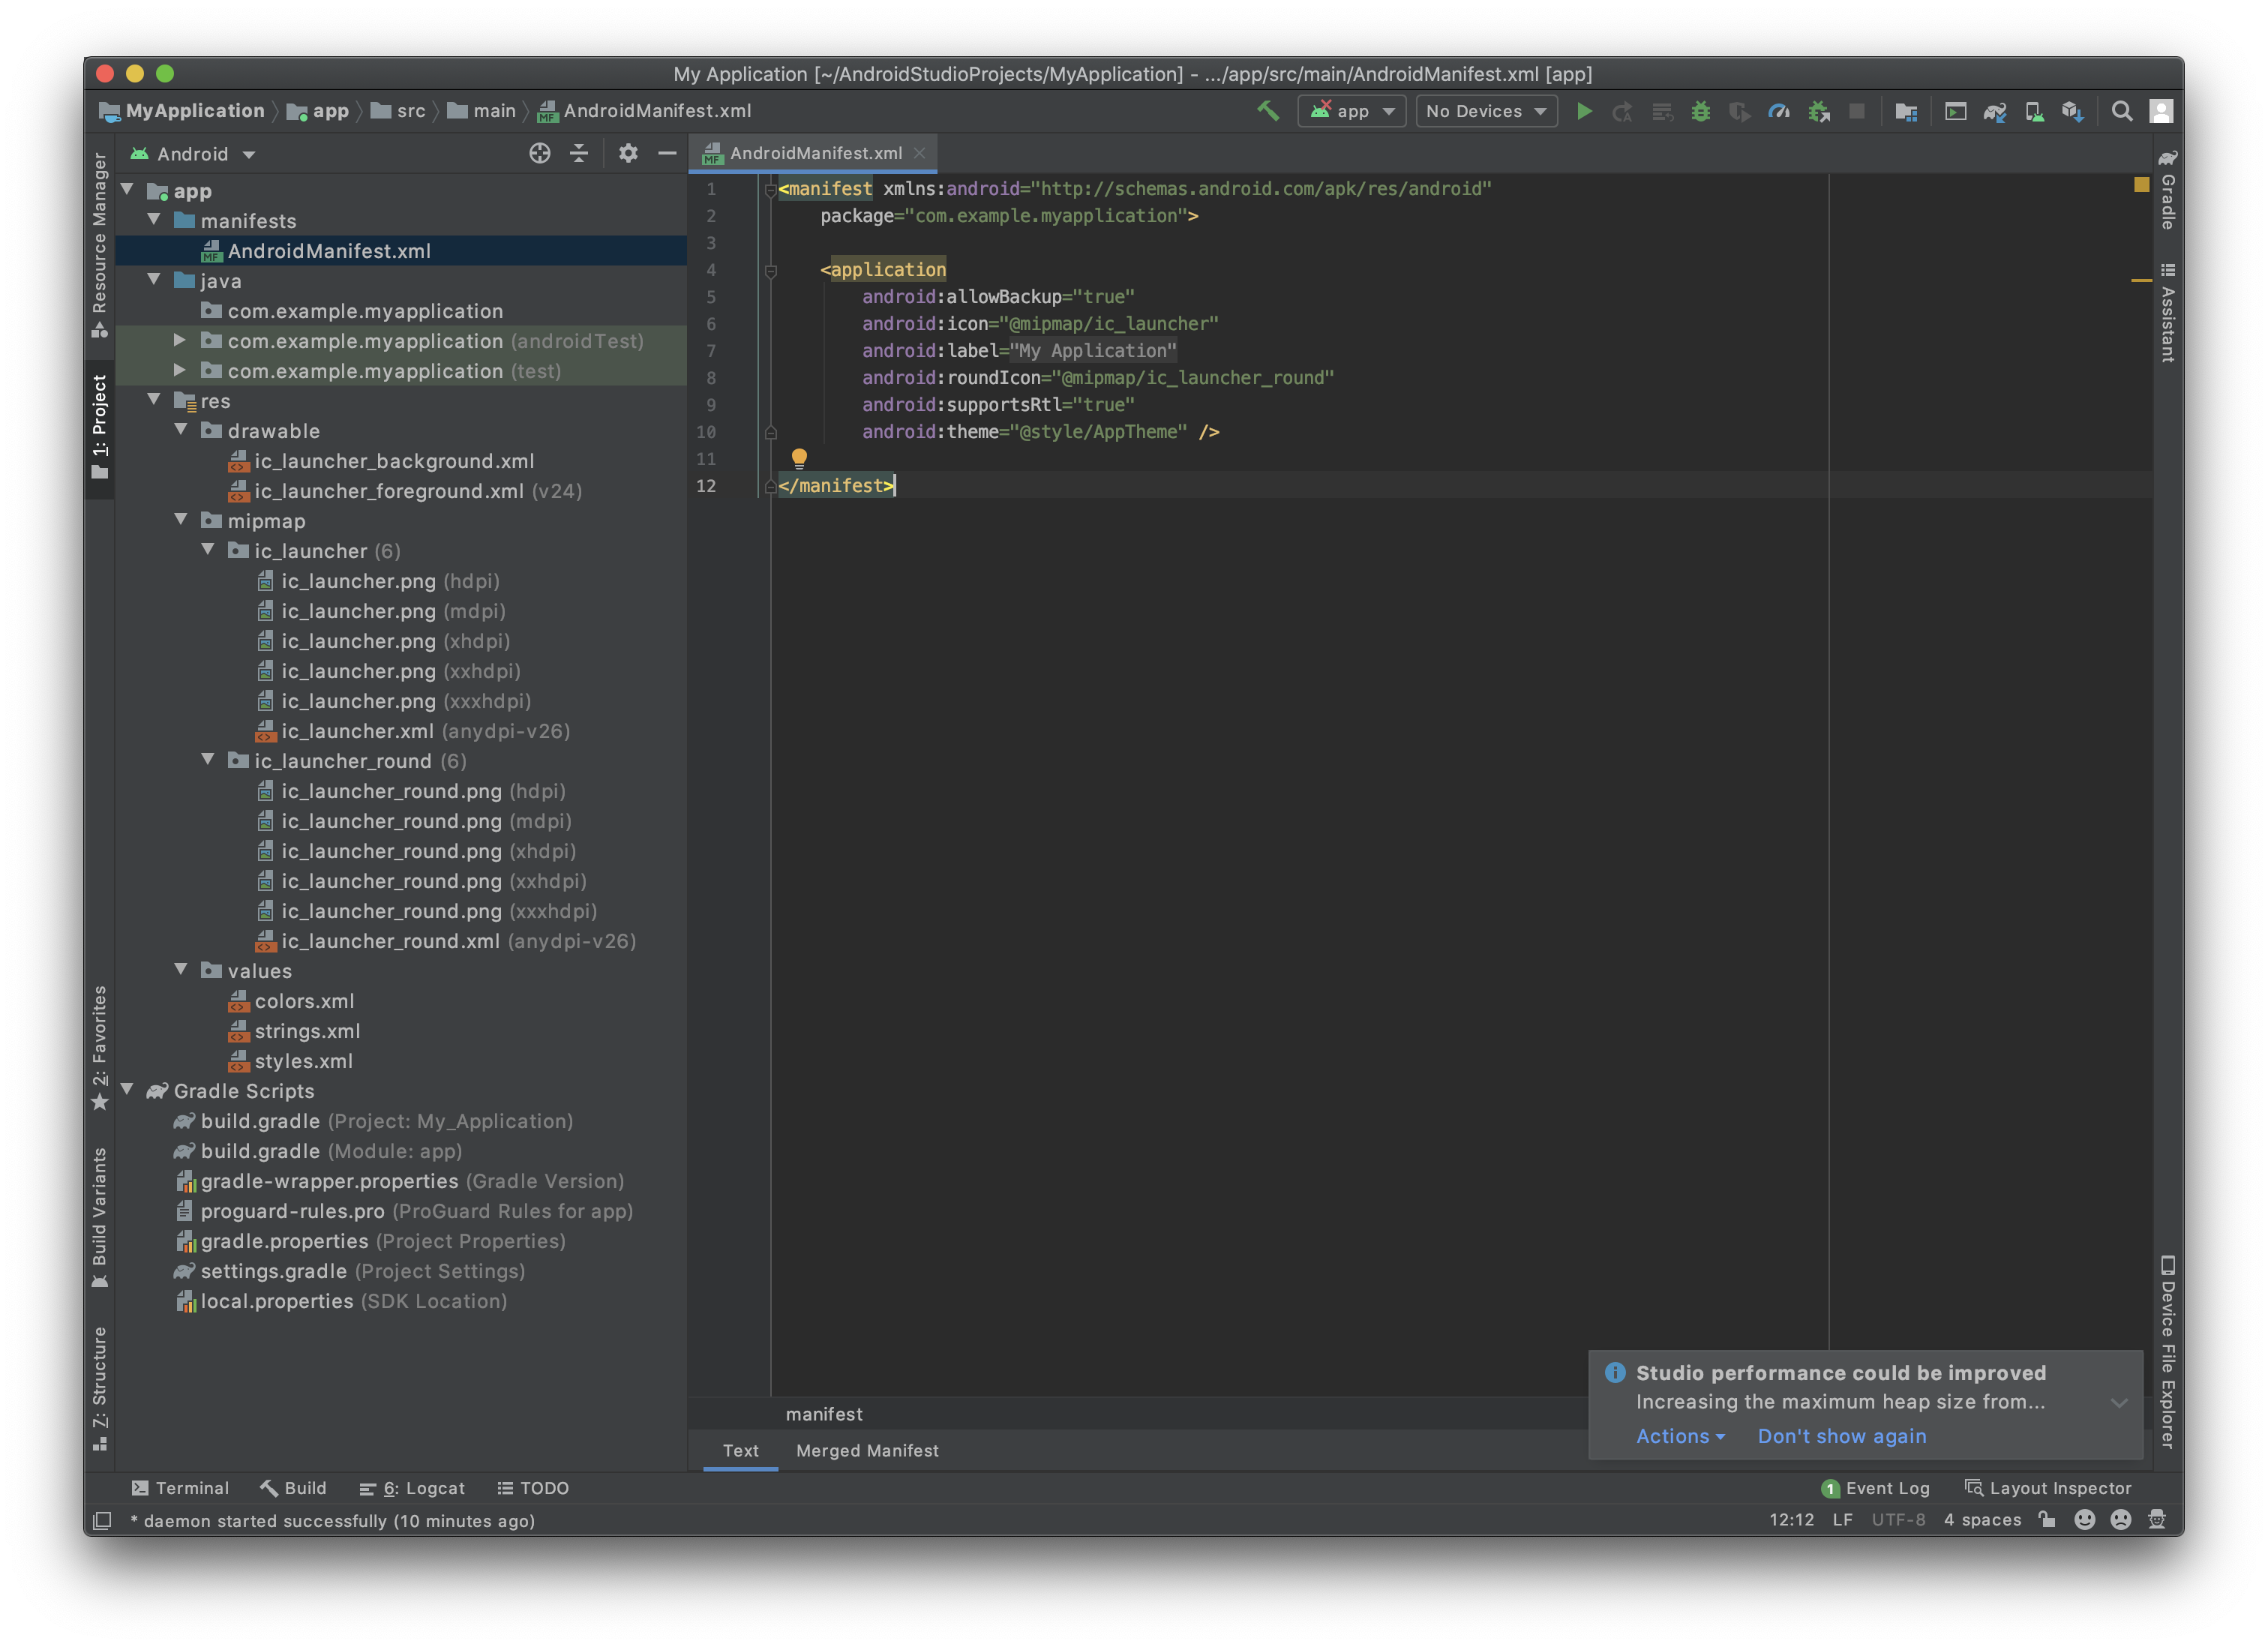Open the Terminal tool window tab
The width and height of the screenshot is (2268, 1647).
181,1488
